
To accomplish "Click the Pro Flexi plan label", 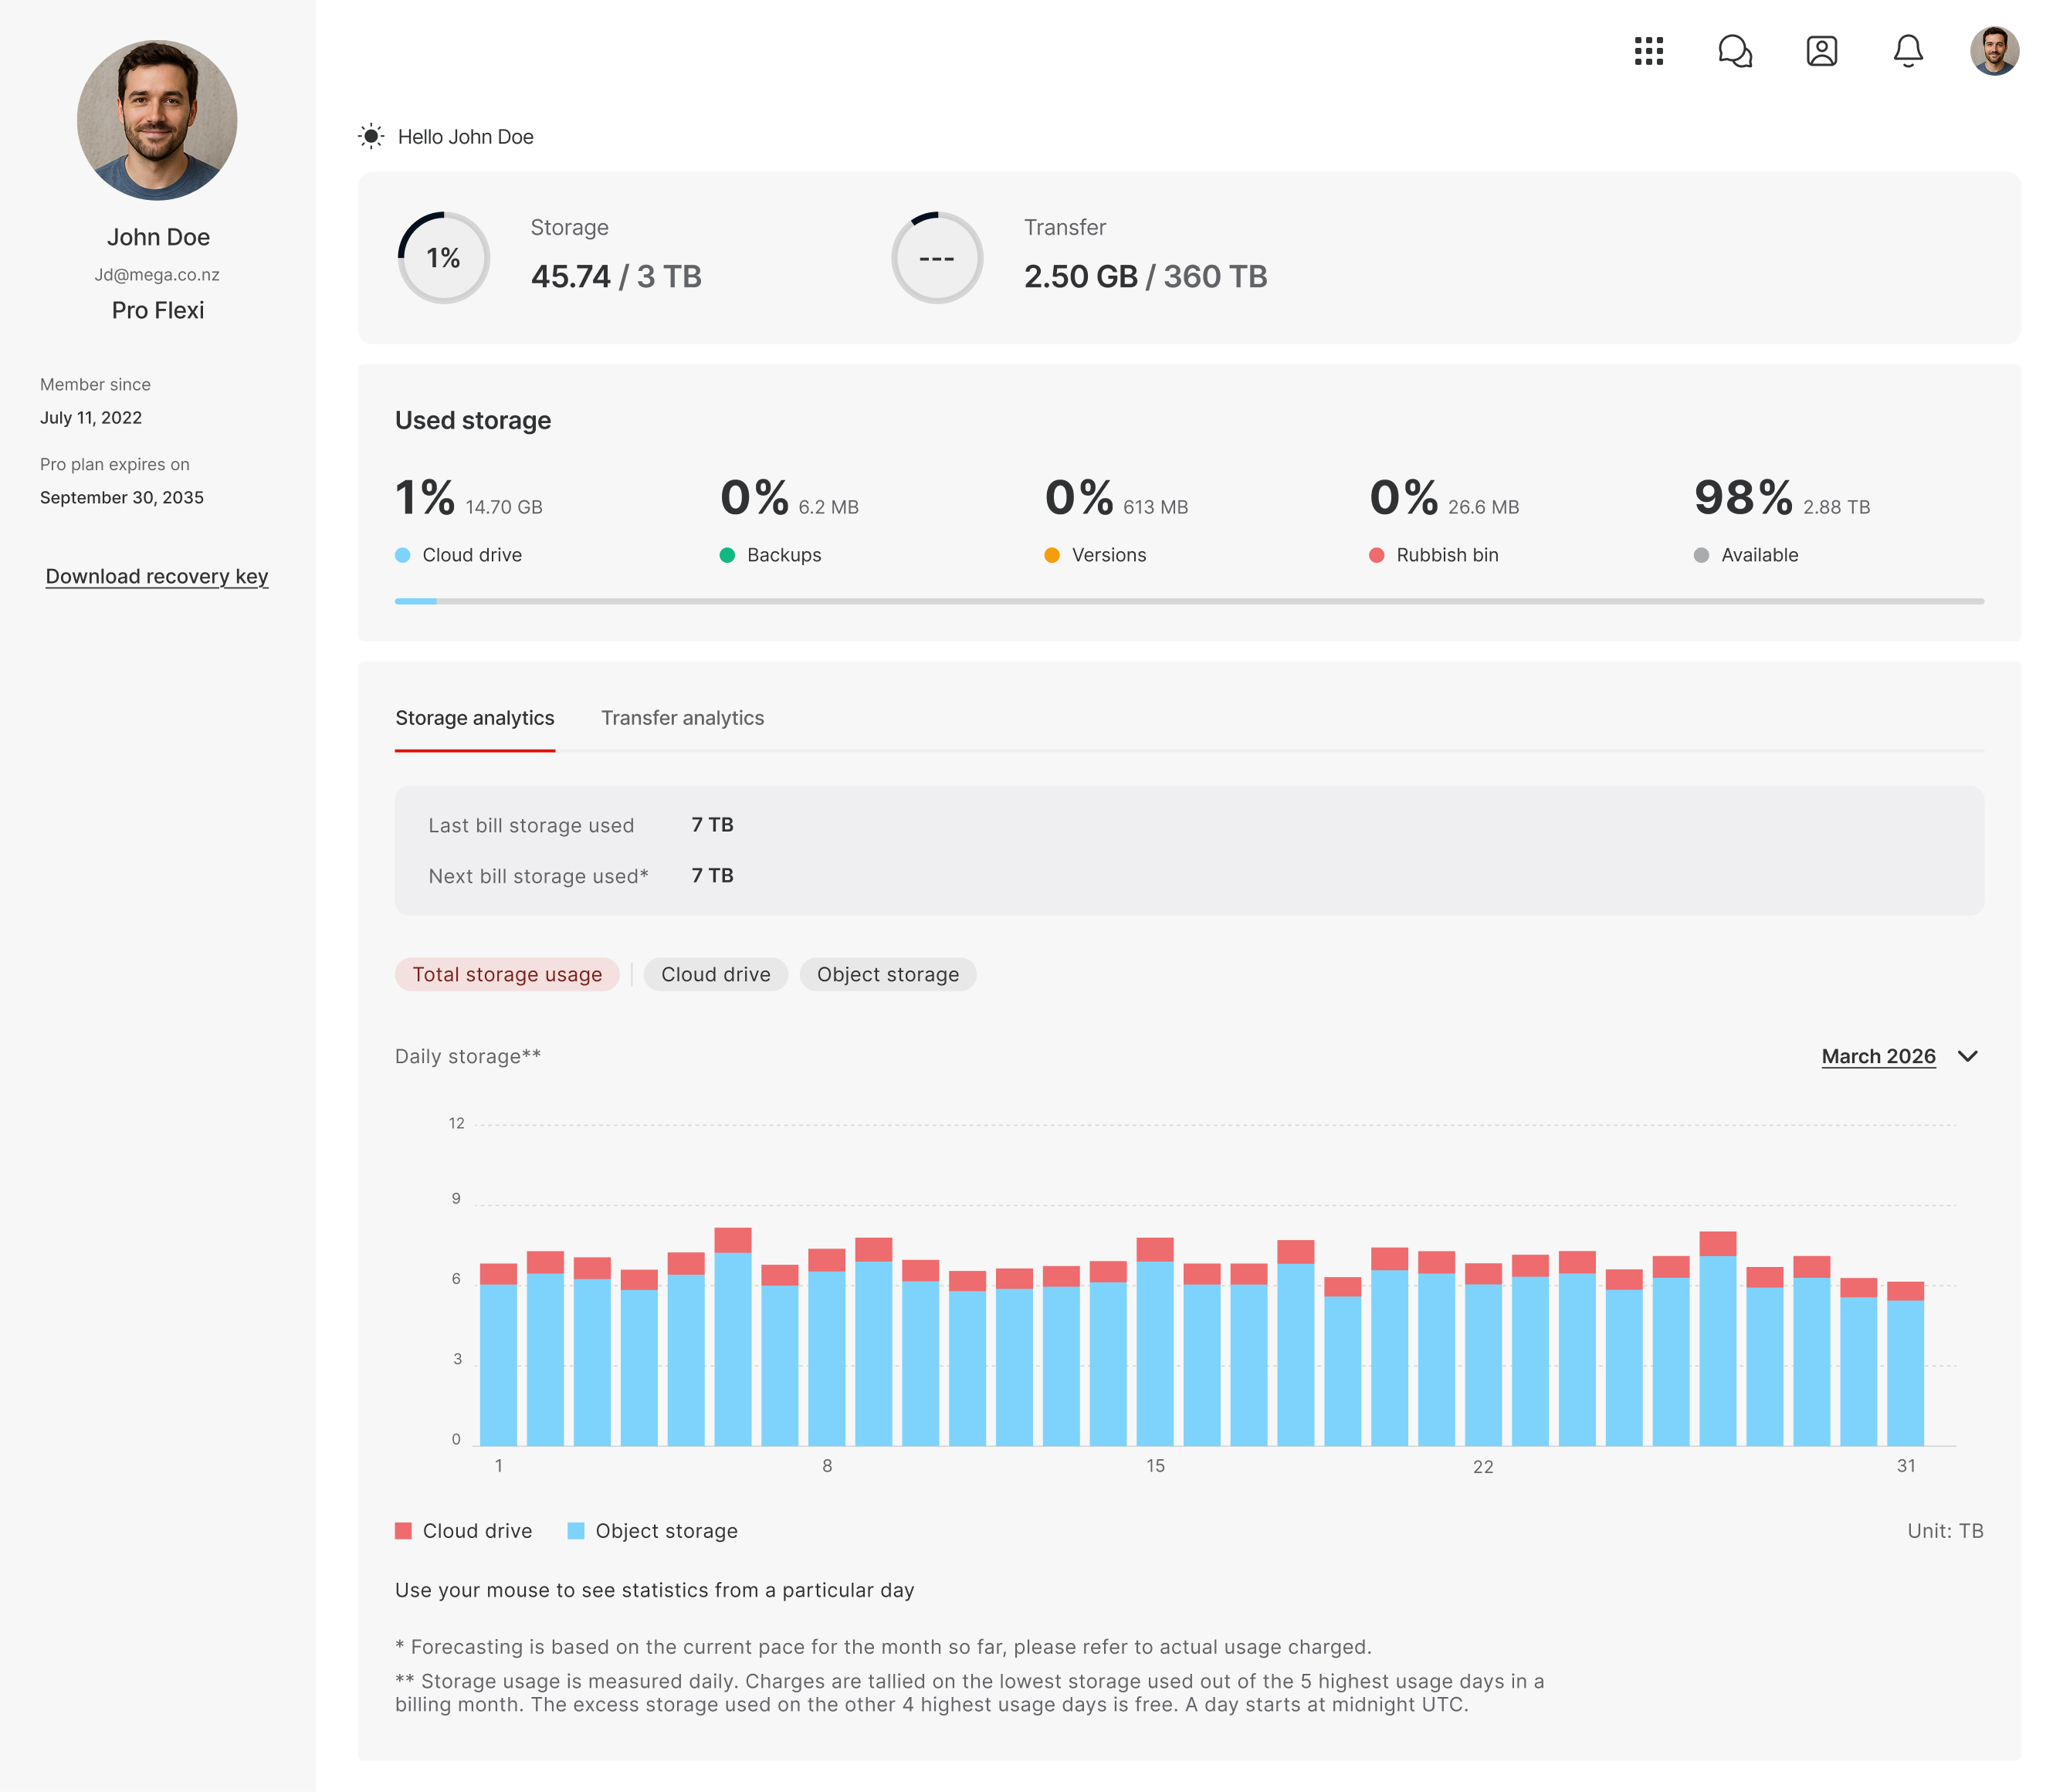I will click(x=157, y=310).
